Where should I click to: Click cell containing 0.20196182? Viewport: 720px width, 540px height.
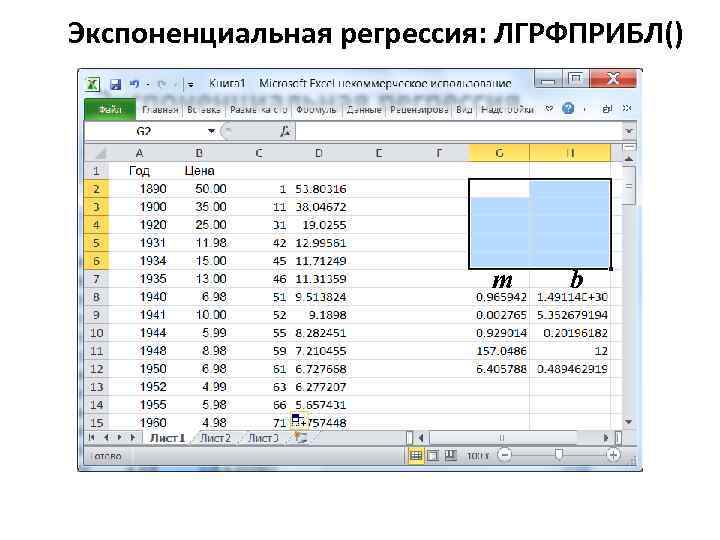pyautogui.click(x=570, y=333)
